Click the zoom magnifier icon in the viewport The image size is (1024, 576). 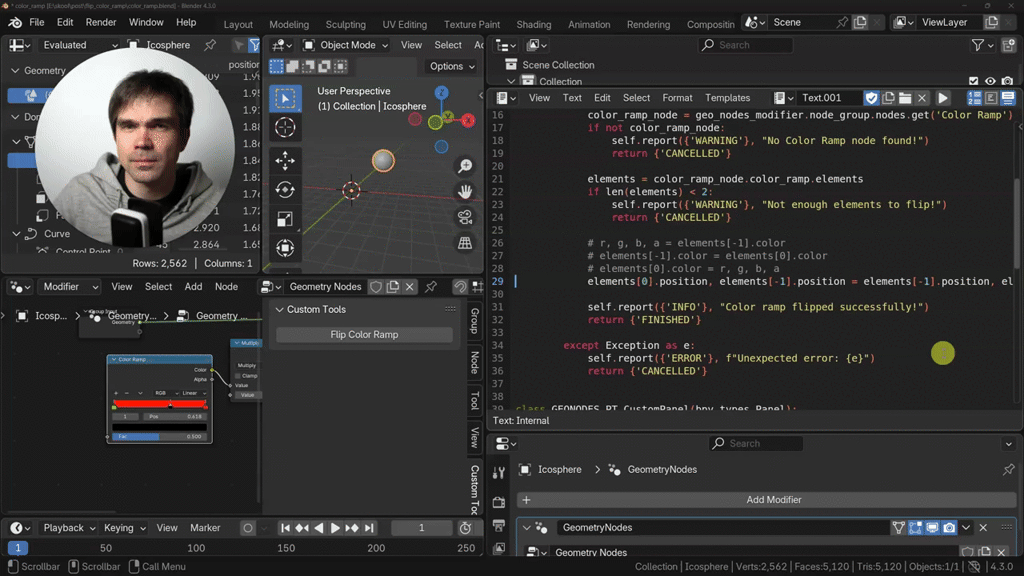pos(465,167)
